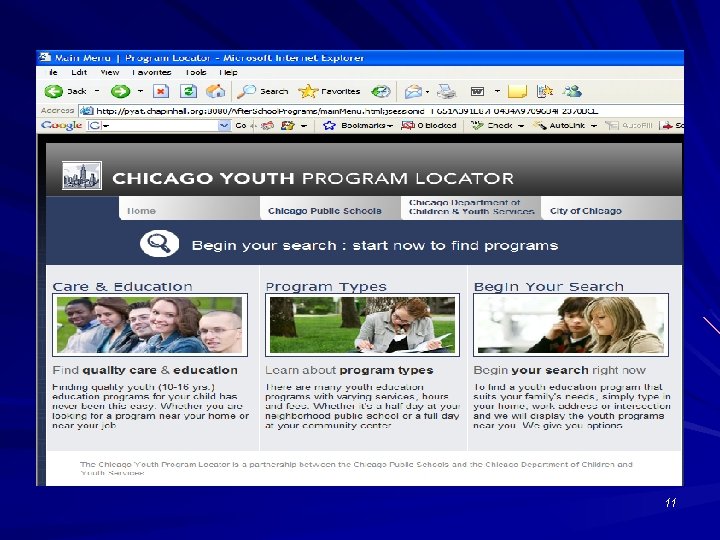Screen dimensions: 720x540
Task: Click the Care & Education heading
Action: tap(122, 287)
